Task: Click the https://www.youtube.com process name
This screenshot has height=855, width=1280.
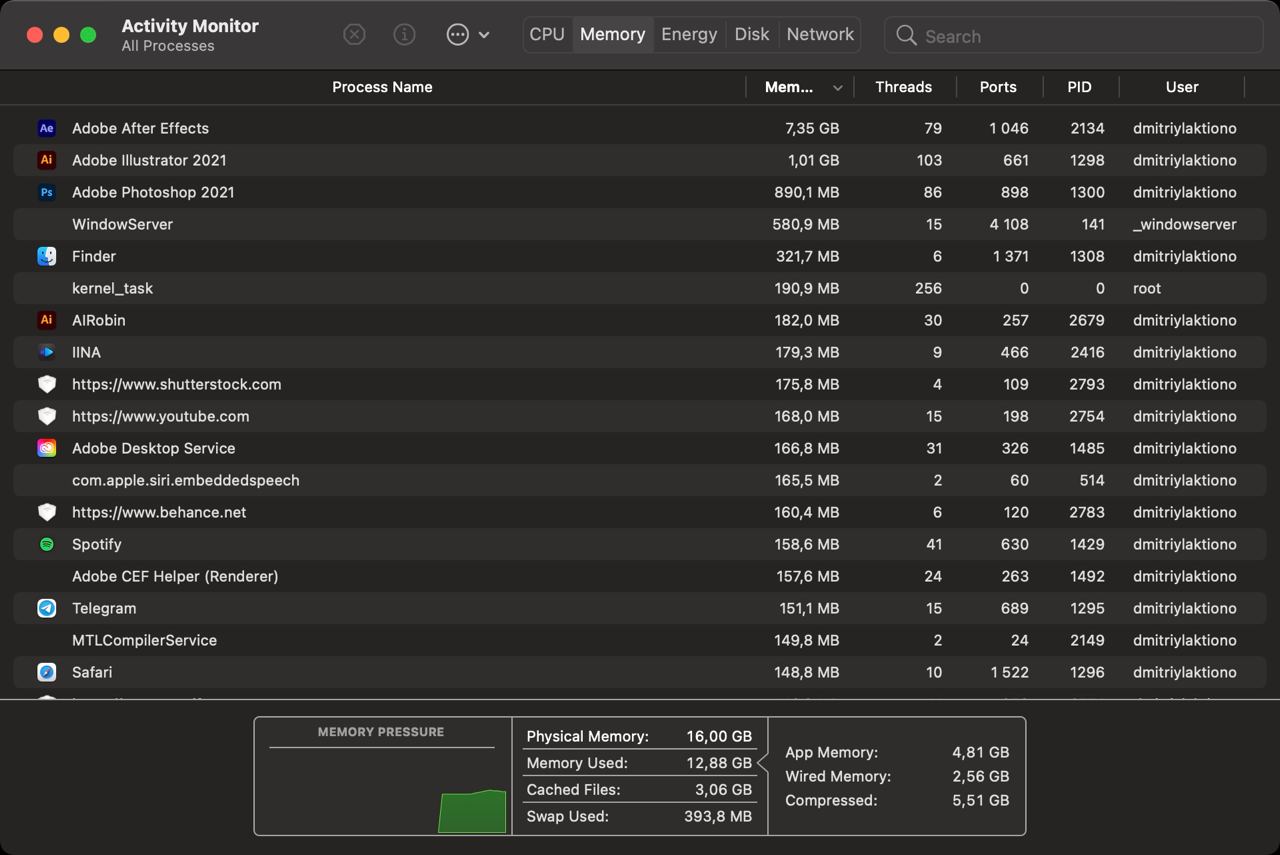Action: tap(160, 416)
